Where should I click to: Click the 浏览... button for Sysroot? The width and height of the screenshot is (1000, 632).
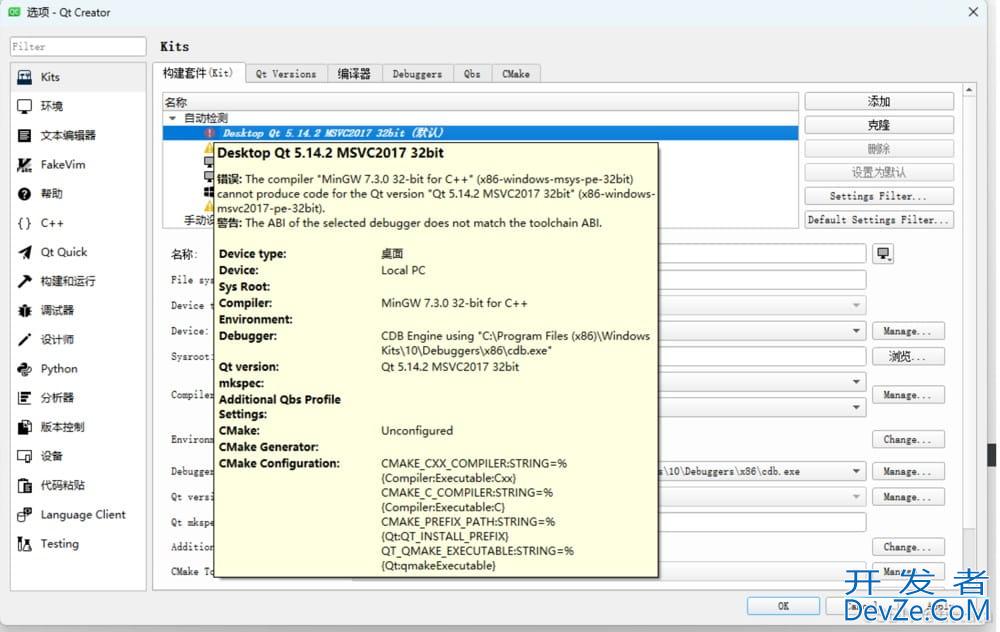(908, 356)
